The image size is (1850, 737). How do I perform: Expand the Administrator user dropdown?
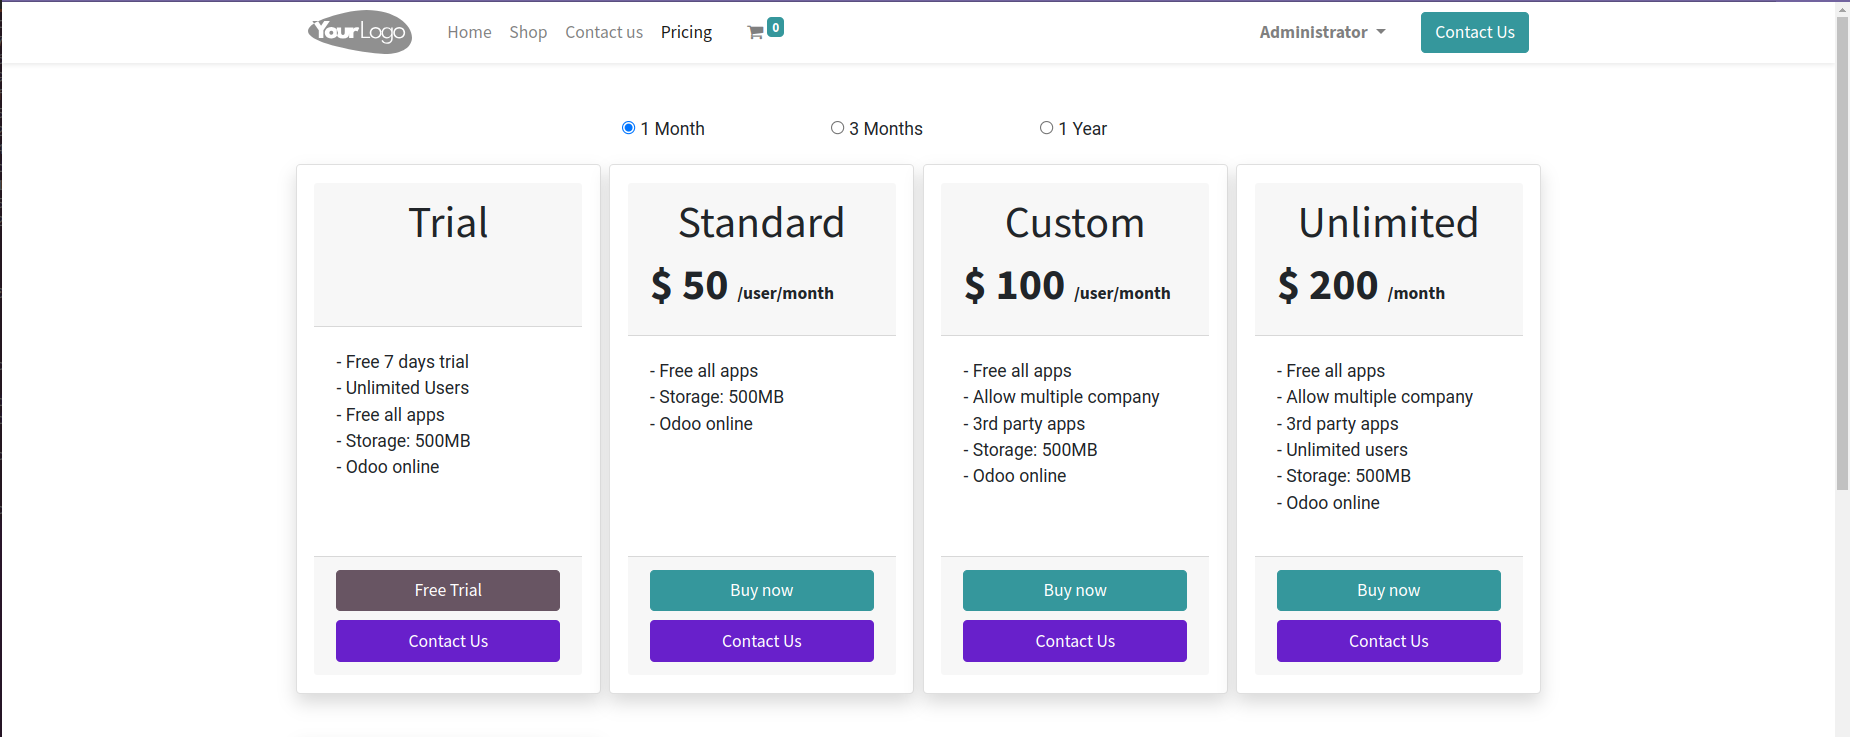[1322, 32]
